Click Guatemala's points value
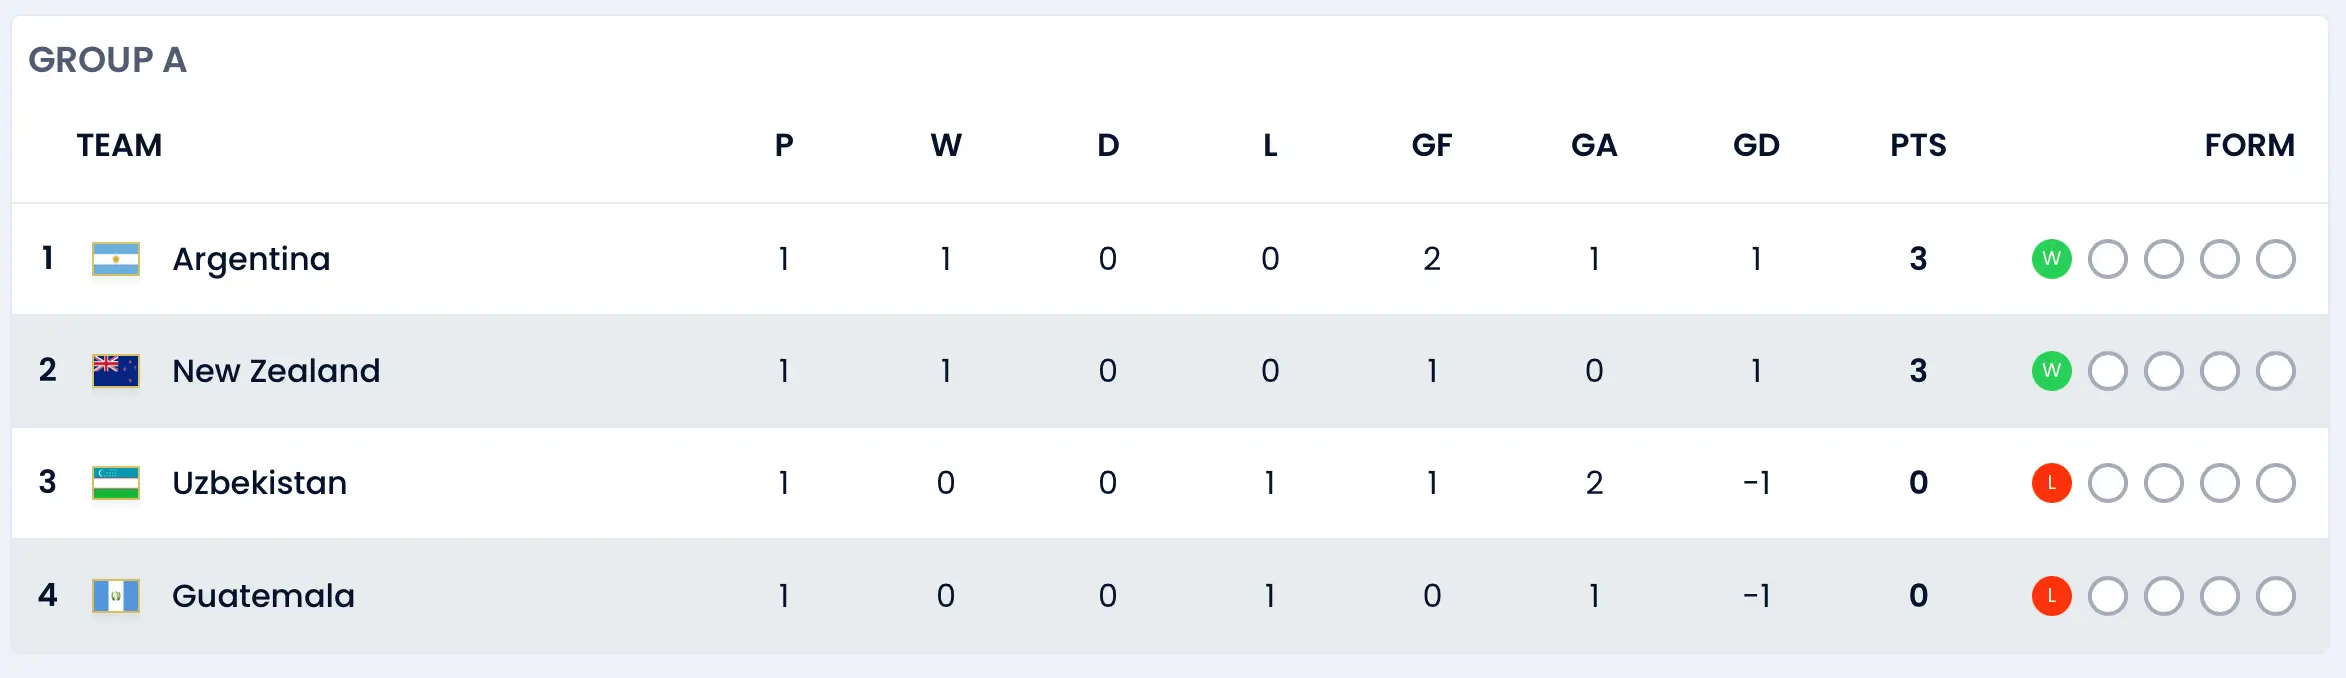The width and height of the screenshot is (2346, 678). point(1918,596)
